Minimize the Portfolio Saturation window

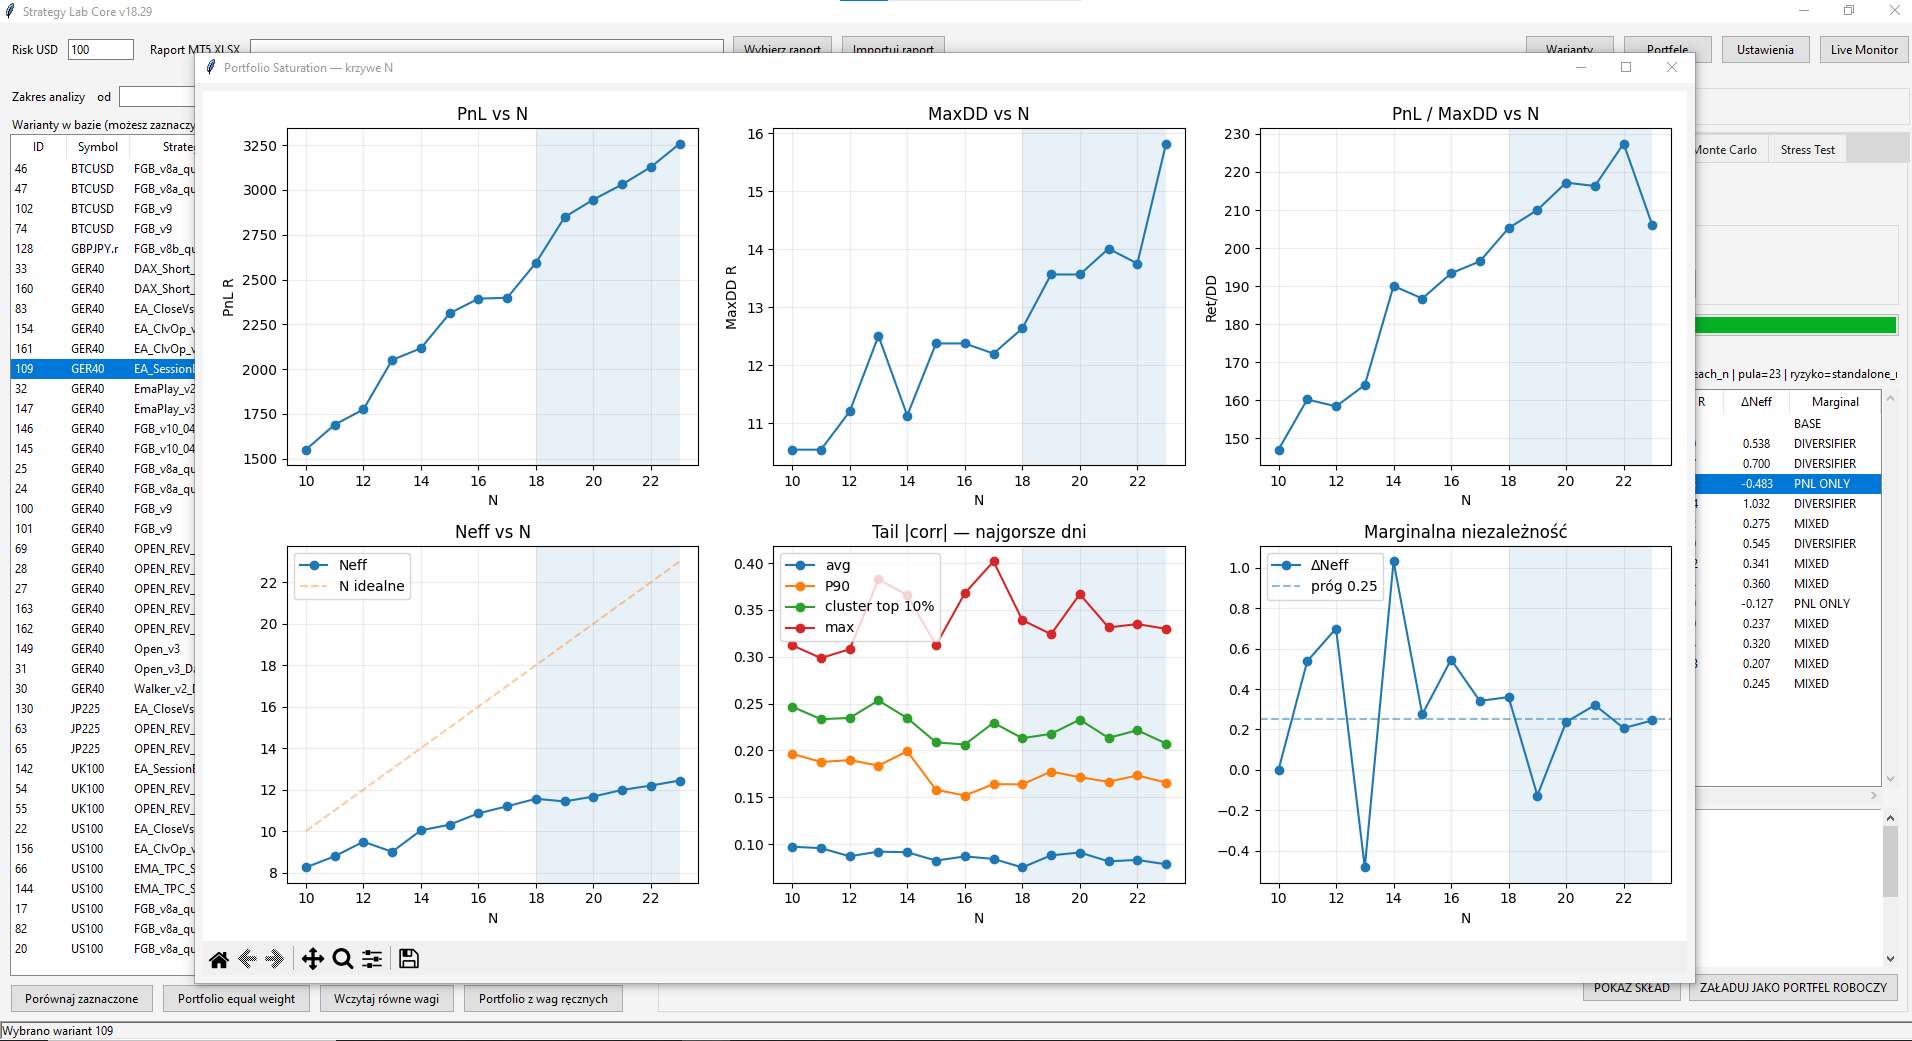click(x=1581, y=68)
